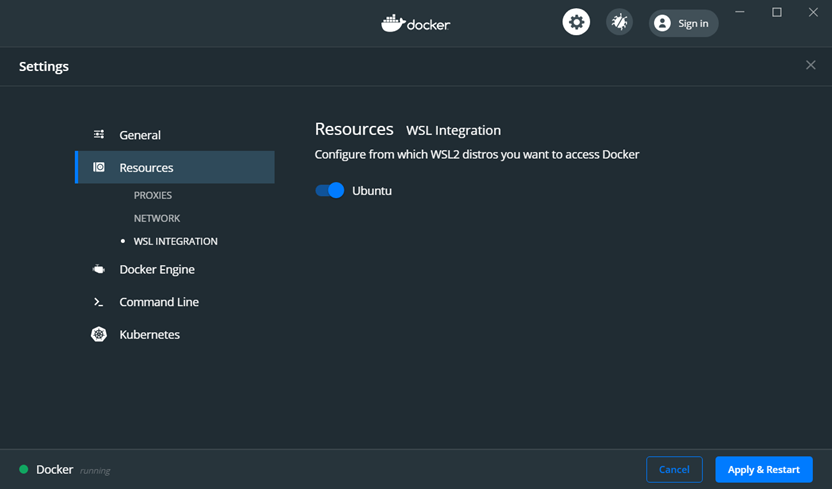Click the Command Line prompt icon
The width and height of the screenshot is (832, 489).
pyautogui.click(x=99, y=302)
